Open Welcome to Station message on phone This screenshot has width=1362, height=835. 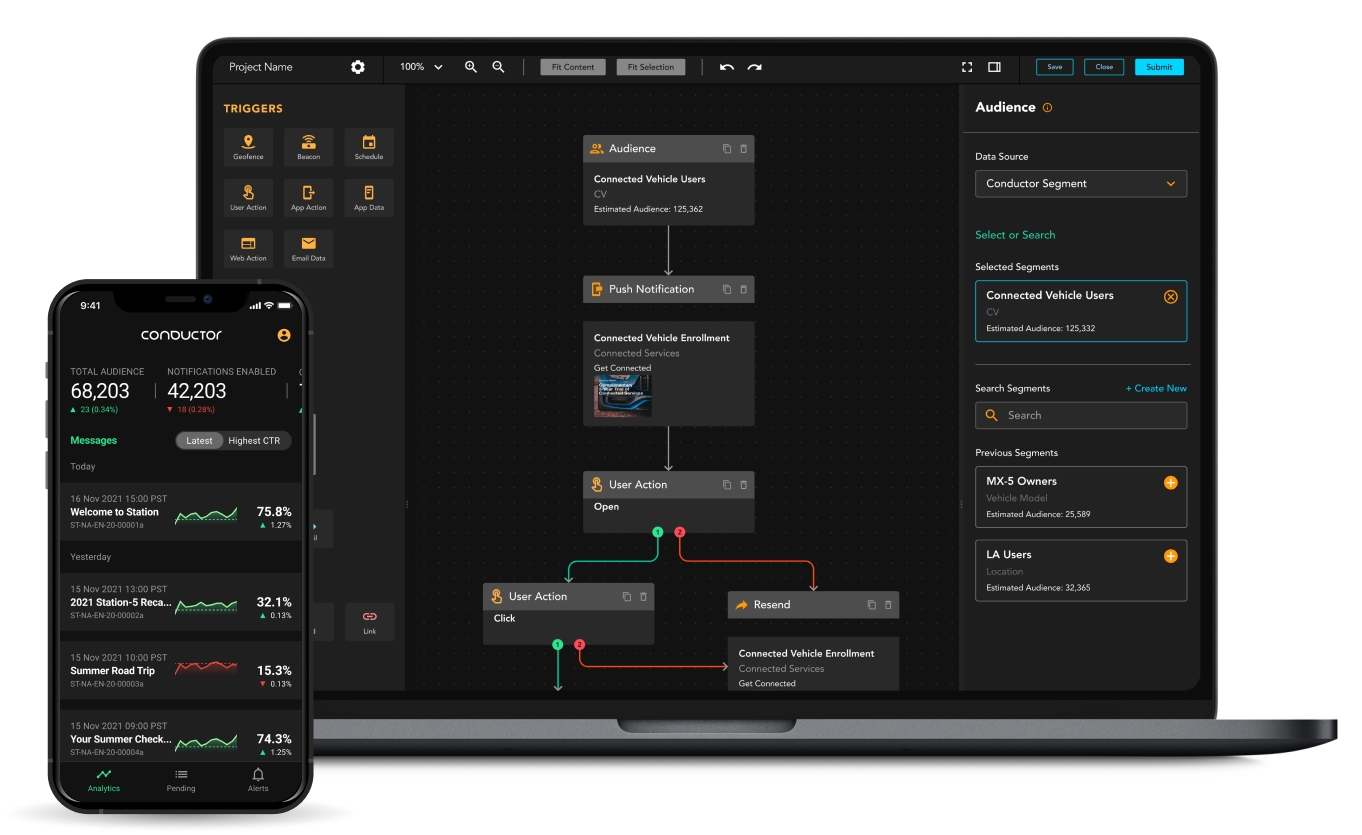(180, 511)
